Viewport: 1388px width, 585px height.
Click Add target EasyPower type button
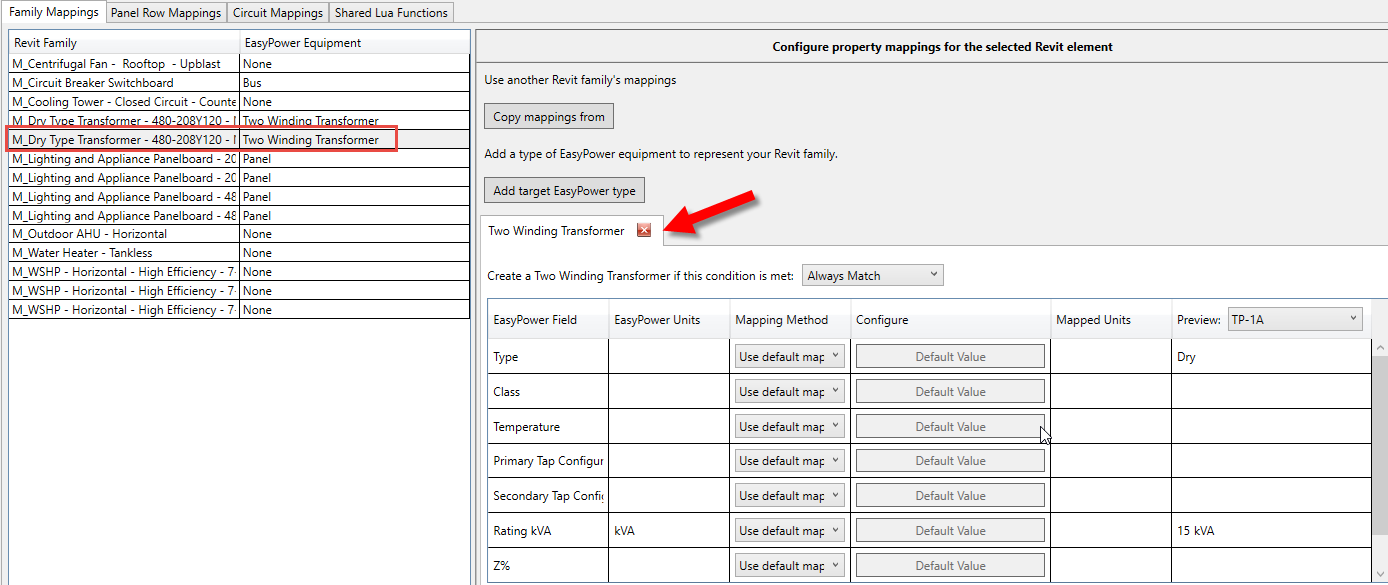(564, 190)
